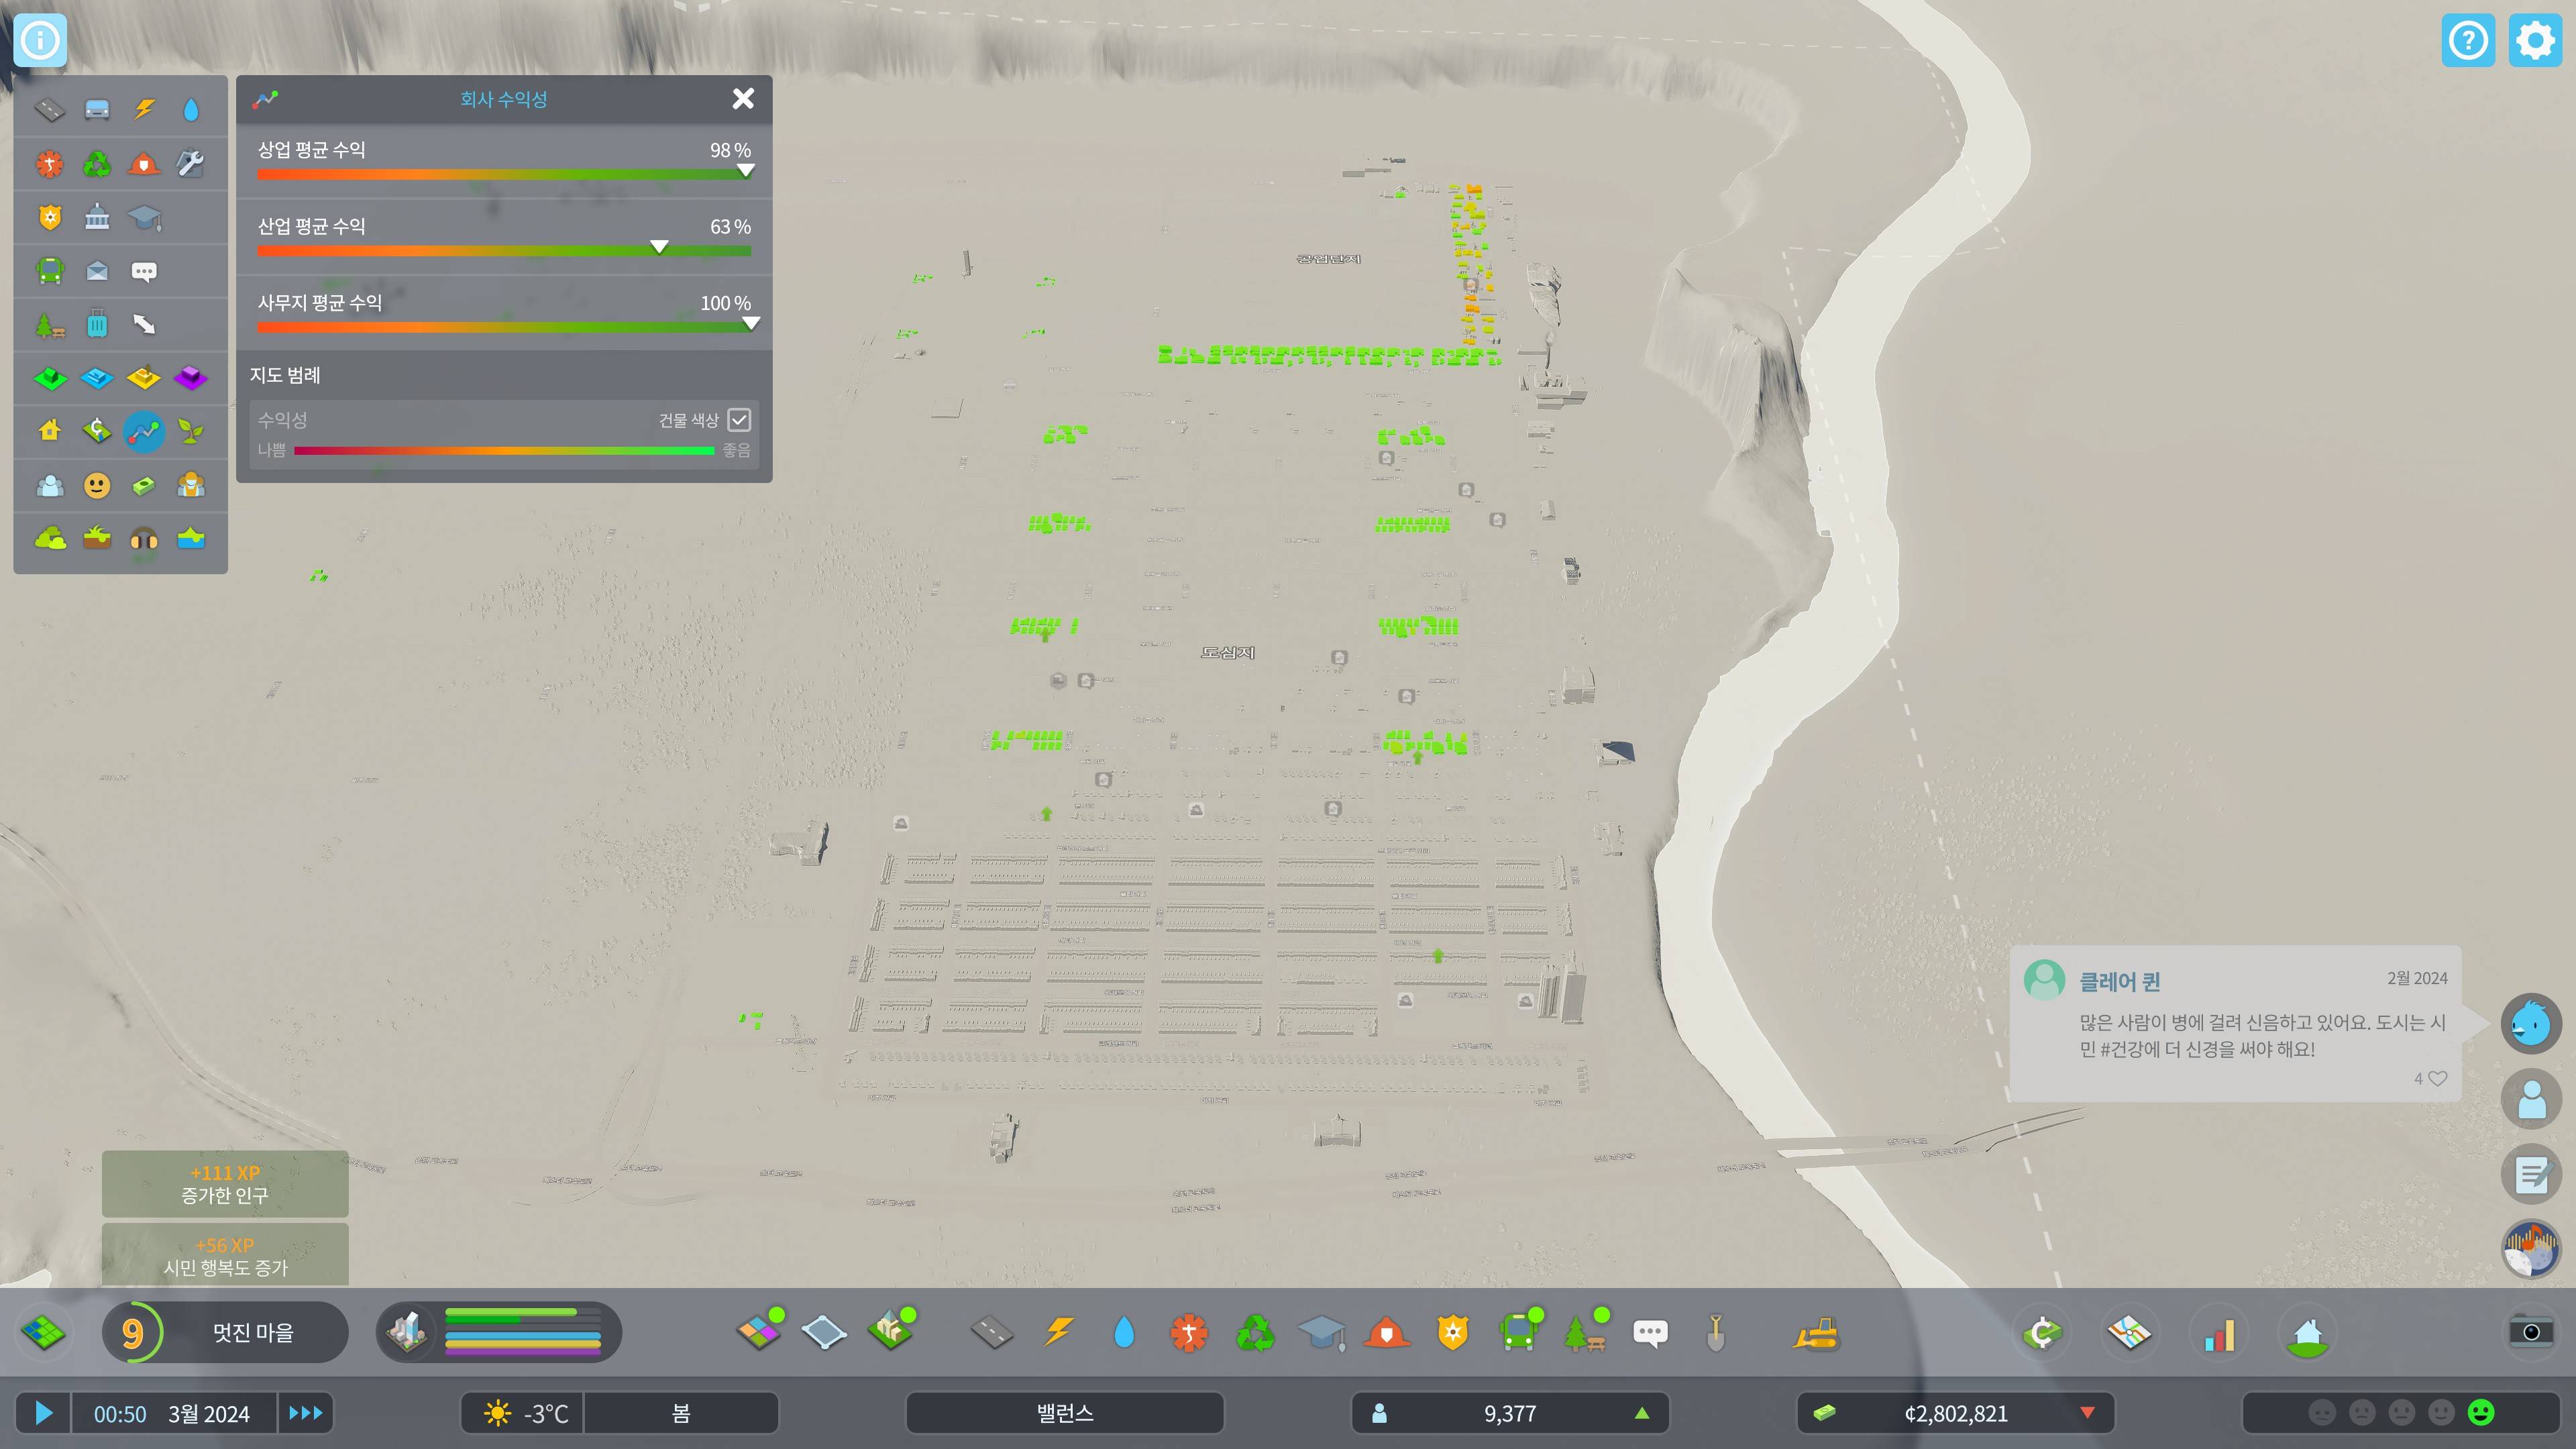
Task: Expand the money balance ¢2,802,821 panel
Action: click(1955, 1413)
